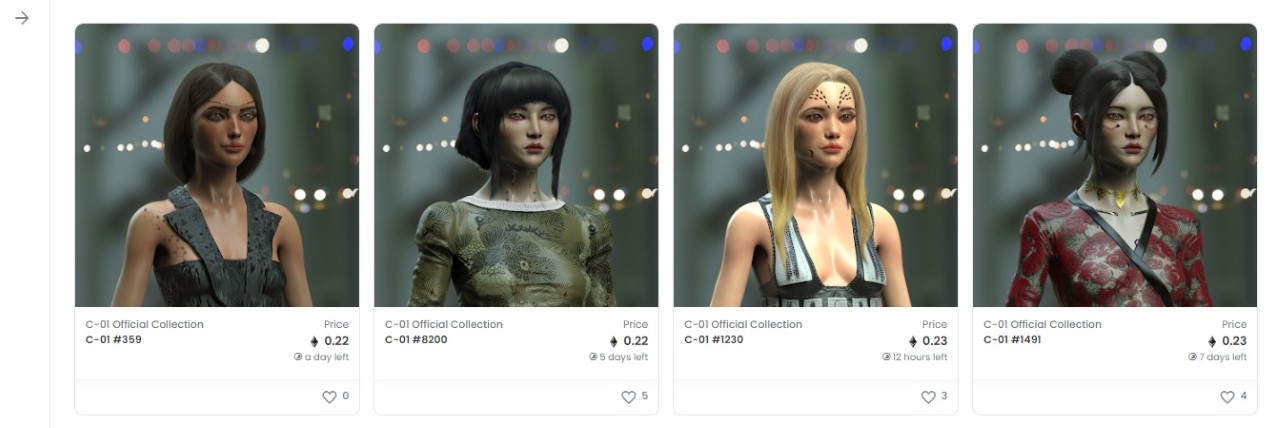The width and height of the screenshot is (1280, 428).
Task: Click Ethereum icon beside 0.22 on C-01 #359
Action: (314, 341)
